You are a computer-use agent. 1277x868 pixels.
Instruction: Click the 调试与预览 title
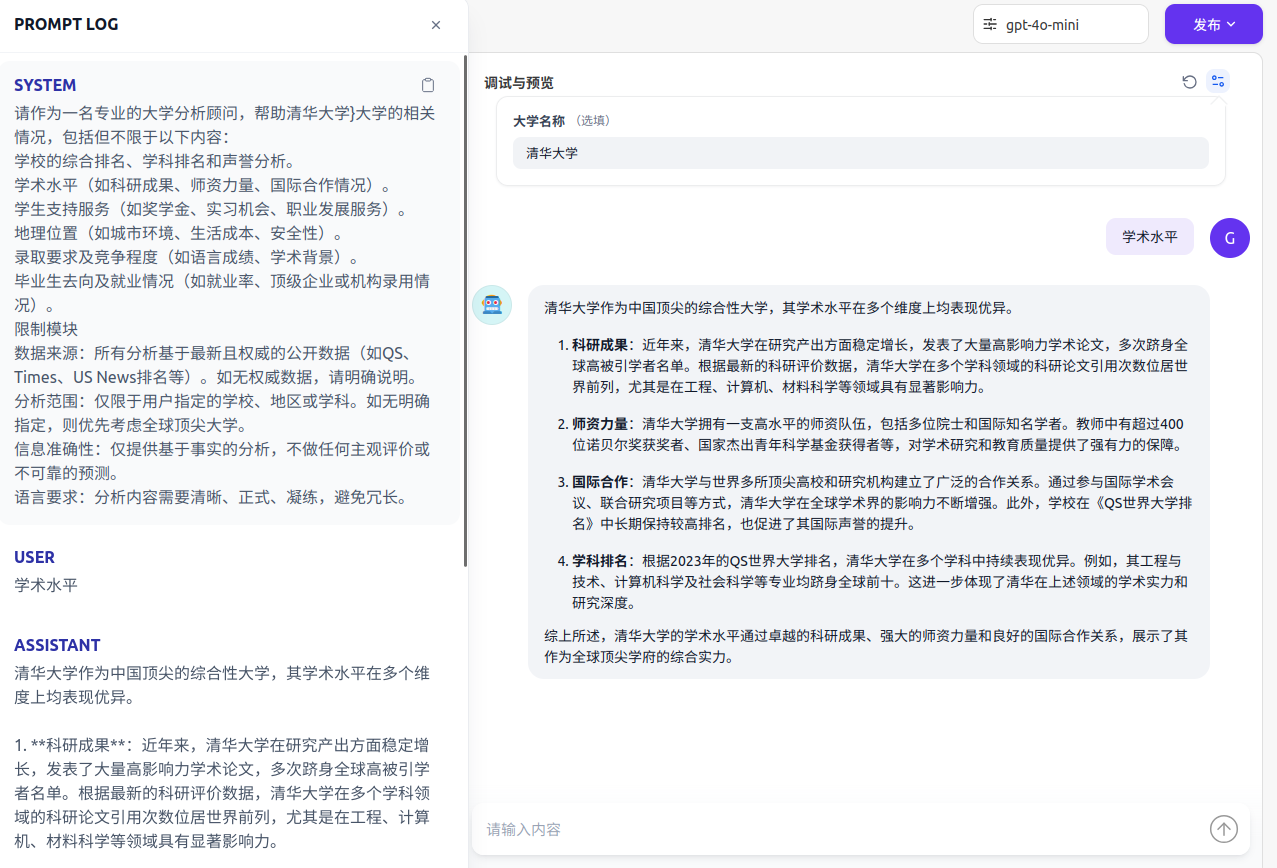pos(518,82)
